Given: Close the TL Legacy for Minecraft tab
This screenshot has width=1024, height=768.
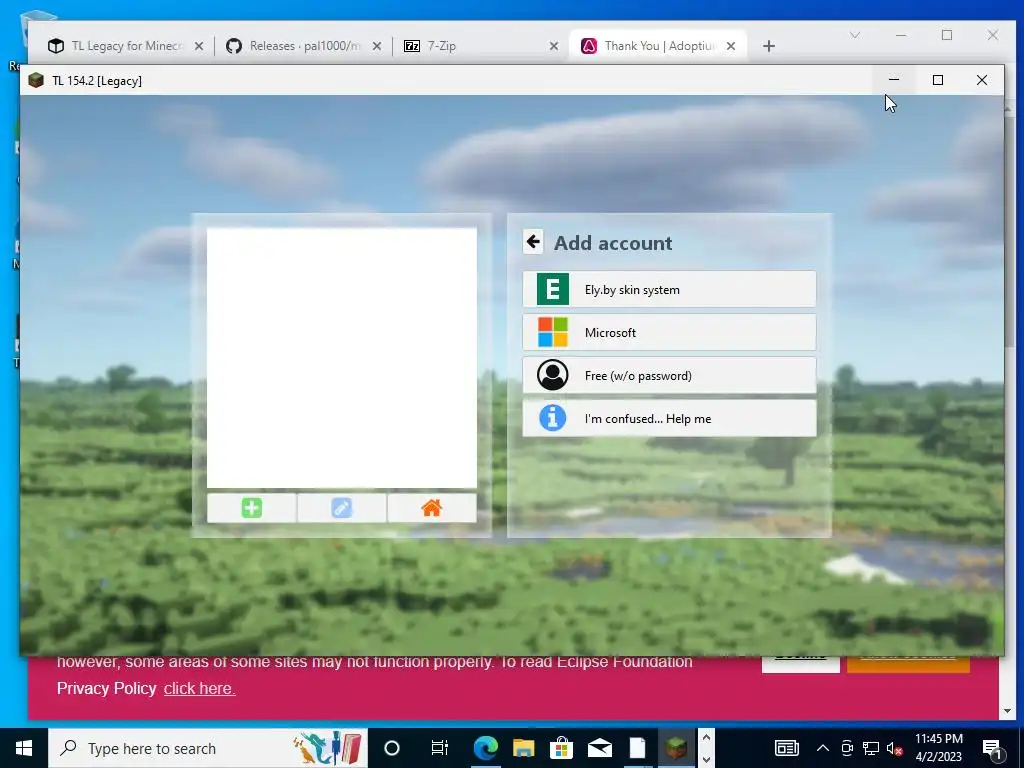Looking at the screenshot, I should (x=199, y=46).
